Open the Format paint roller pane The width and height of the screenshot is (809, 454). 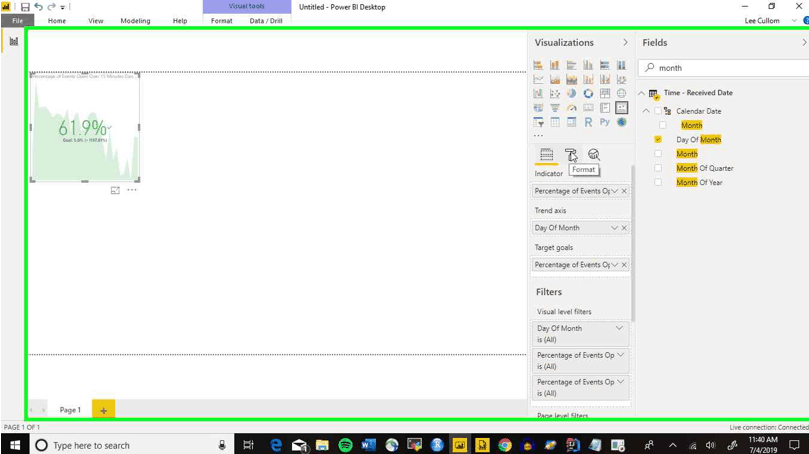[571, 154]
